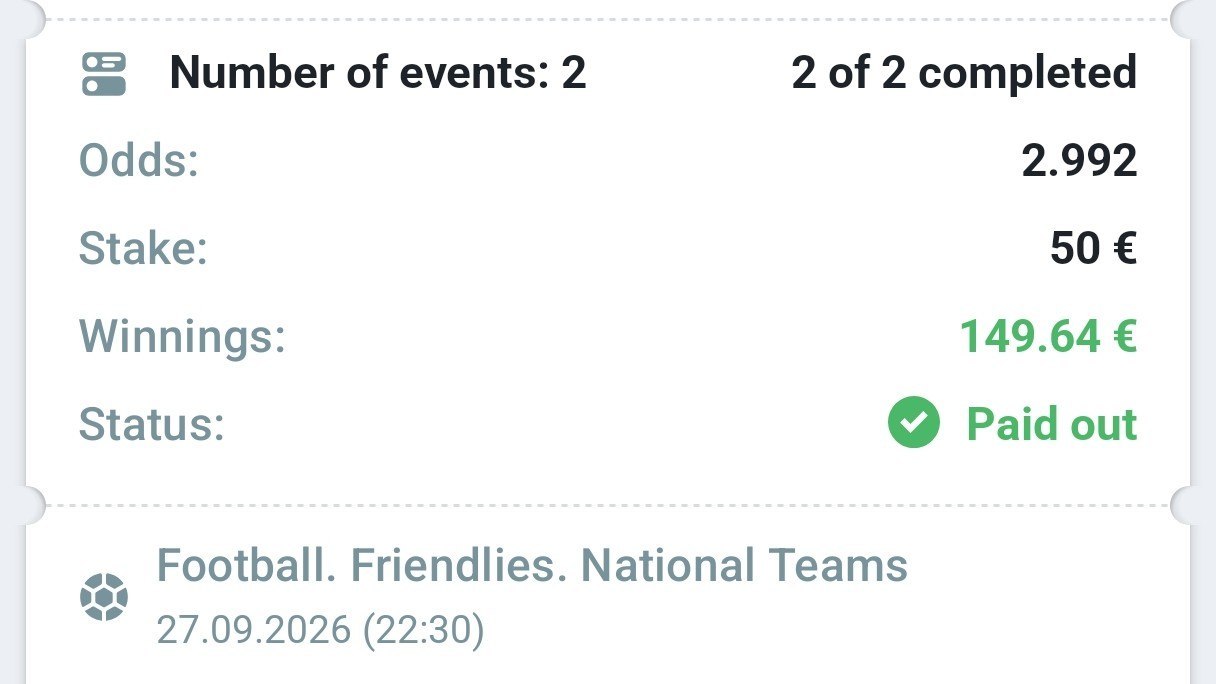1216x684 pixels.
Task: Tap the Winnings label
Action: (183, 336)
